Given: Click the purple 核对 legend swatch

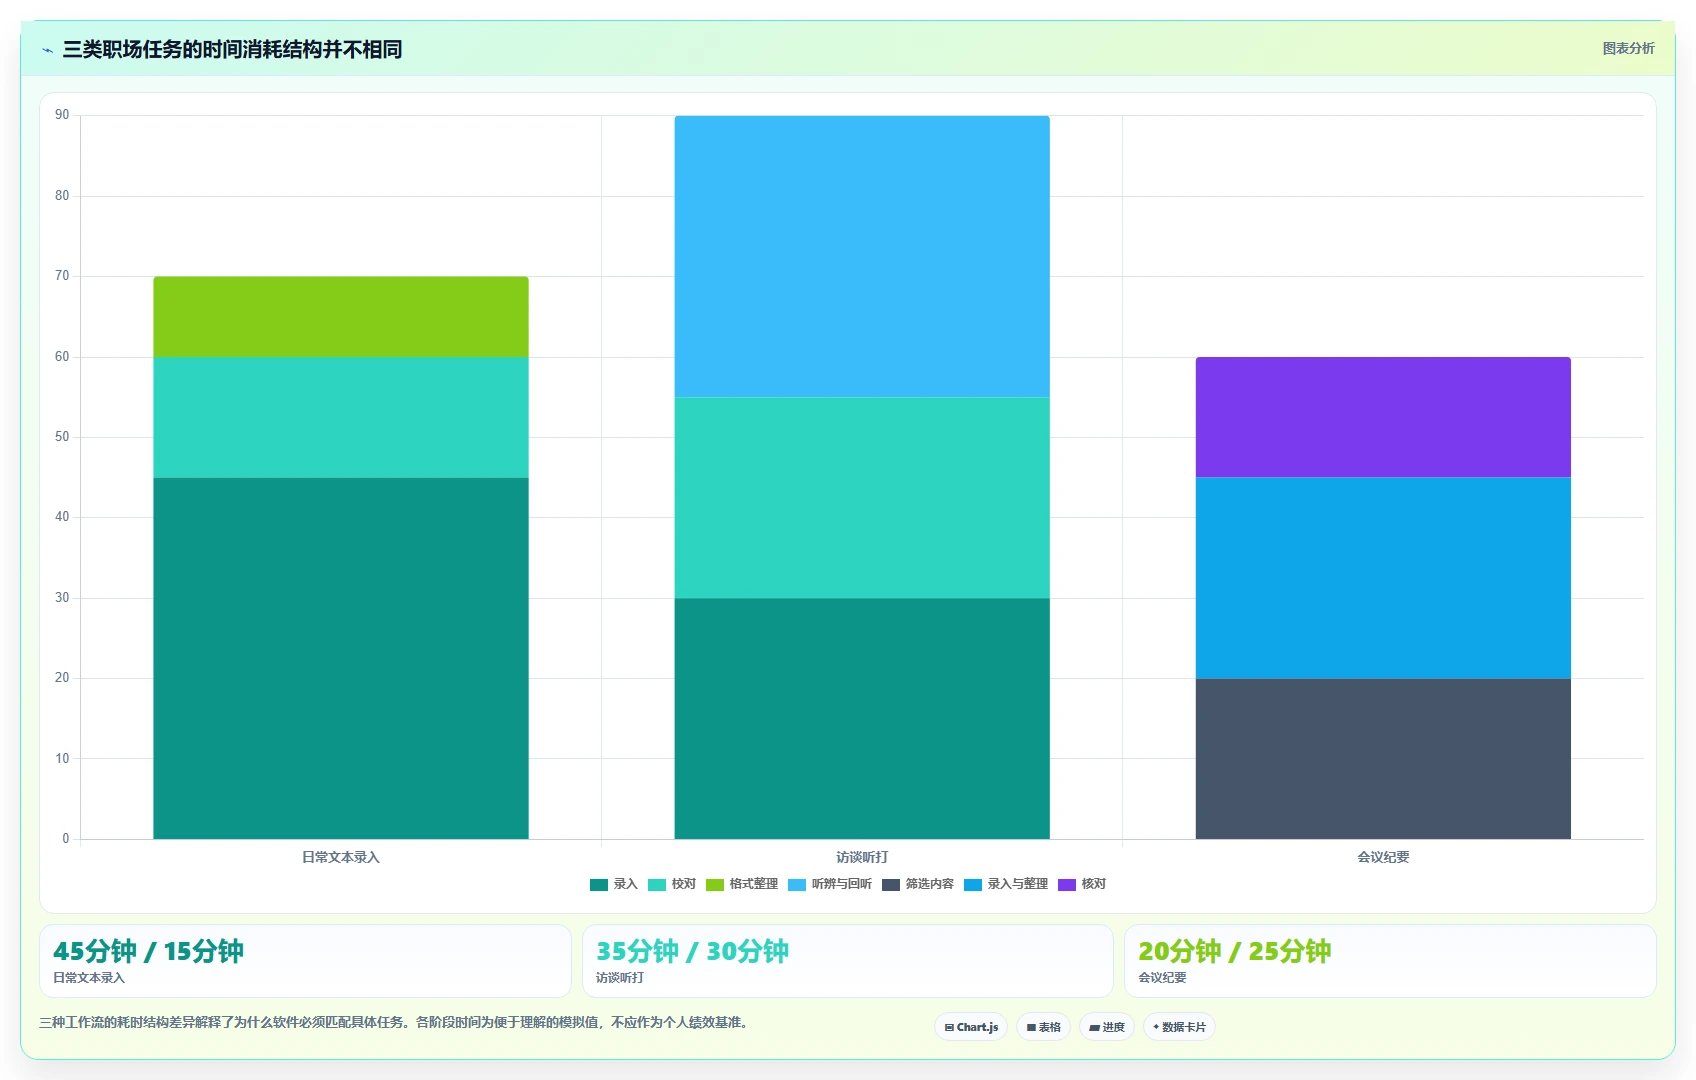Looking at the screenshot, I should tap(1067, 884).
